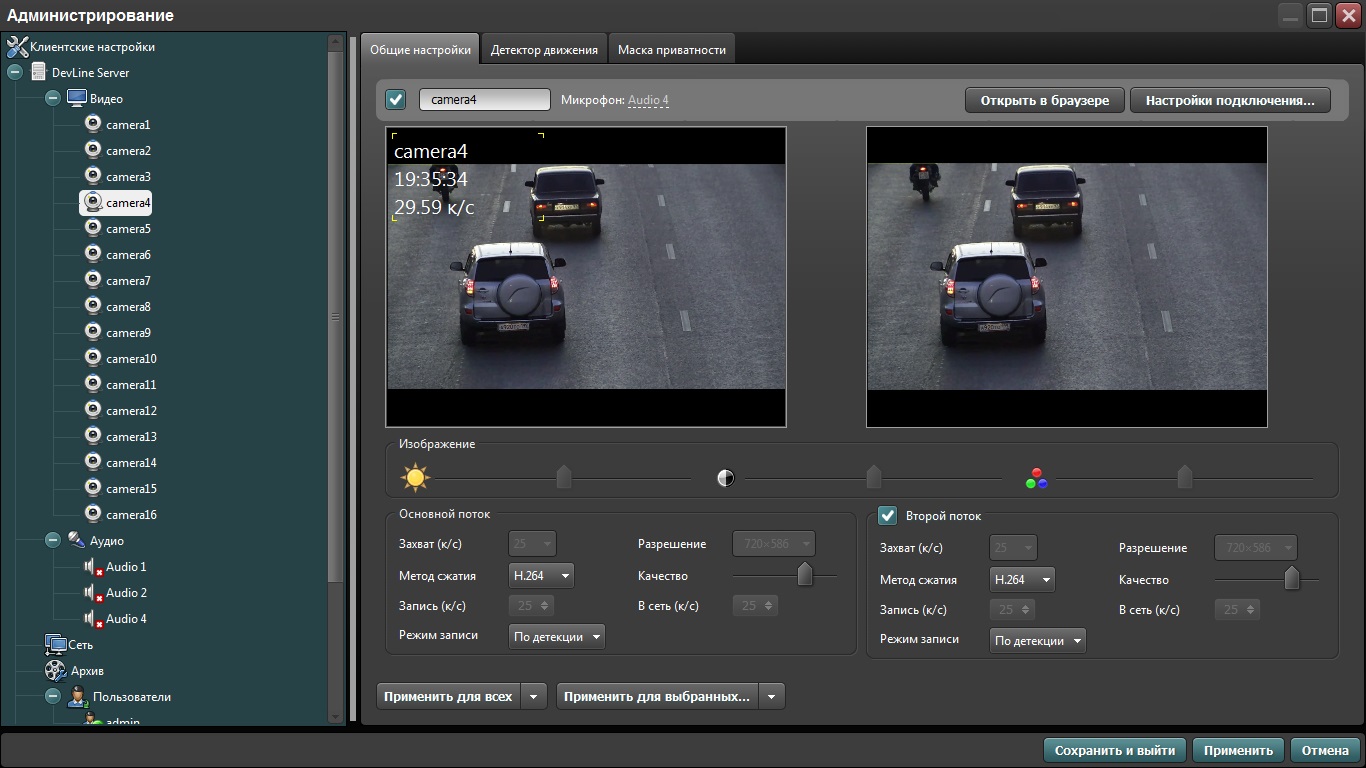This screenshot has width=1366, height=768.
Task: Open the Archive film reel icon
Action: 55,671
